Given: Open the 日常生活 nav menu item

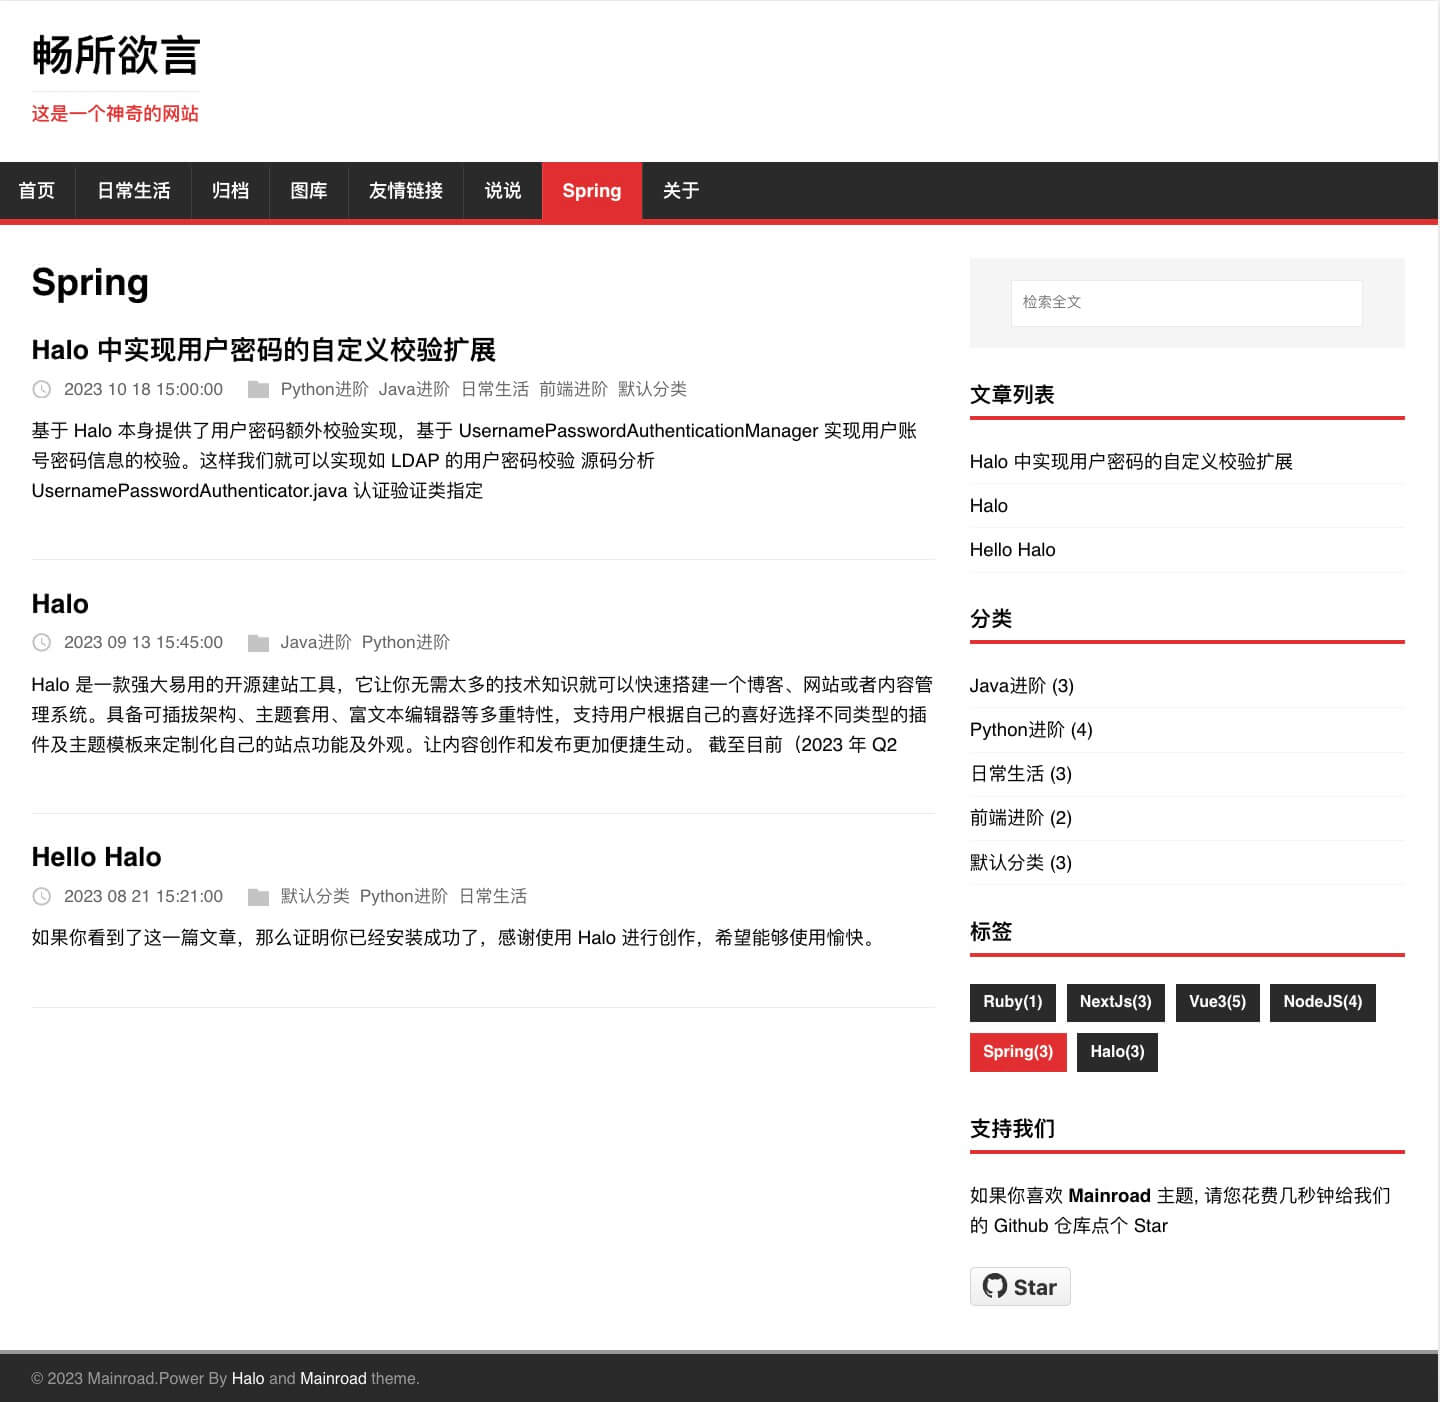Looking at the screenshot, I should [x=133, y=190].
